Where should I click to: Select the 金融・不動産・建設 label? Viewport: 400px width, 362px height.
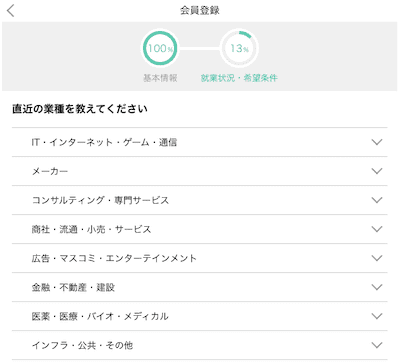(x=73, y=287)
